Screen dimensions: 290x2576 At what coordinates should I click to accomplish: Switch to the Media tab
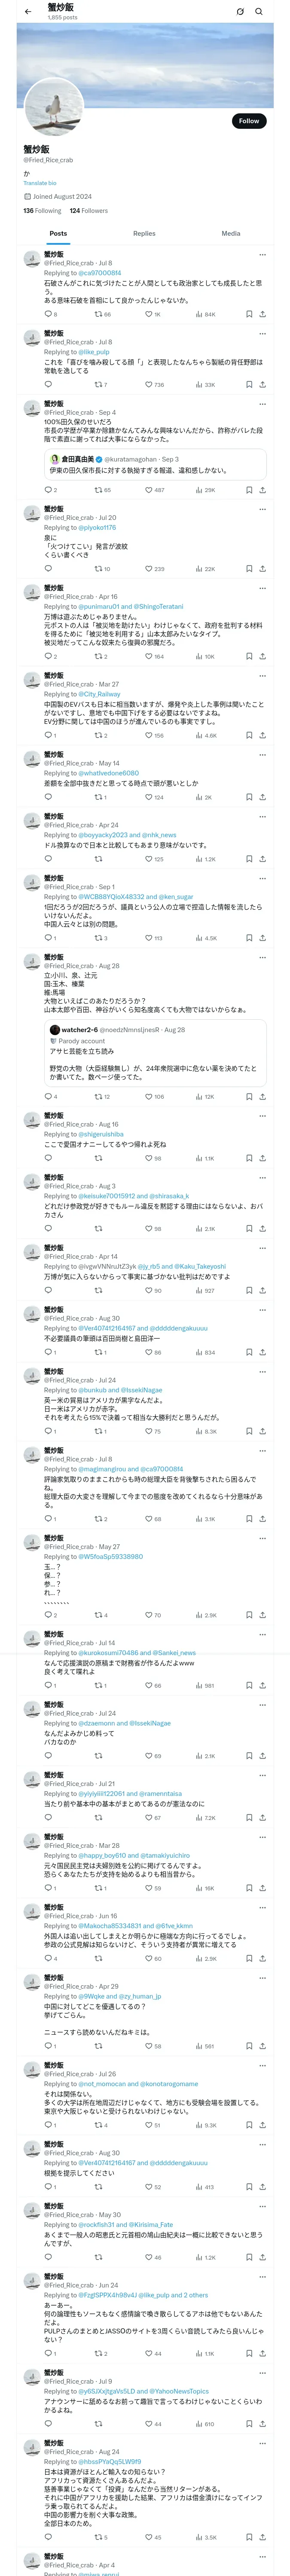230,233
